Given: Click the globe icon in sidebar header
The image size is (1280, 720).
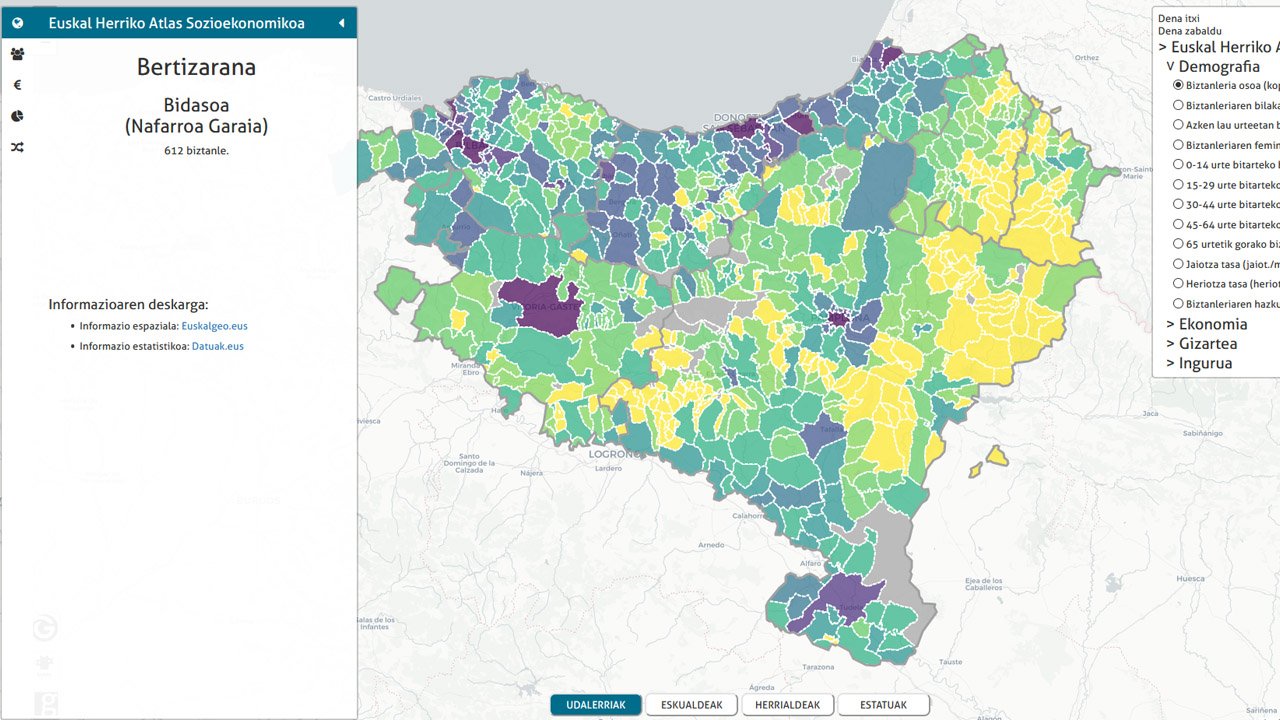Looking at the screenshot, I should pyautogui.click(x=17, y=23).
